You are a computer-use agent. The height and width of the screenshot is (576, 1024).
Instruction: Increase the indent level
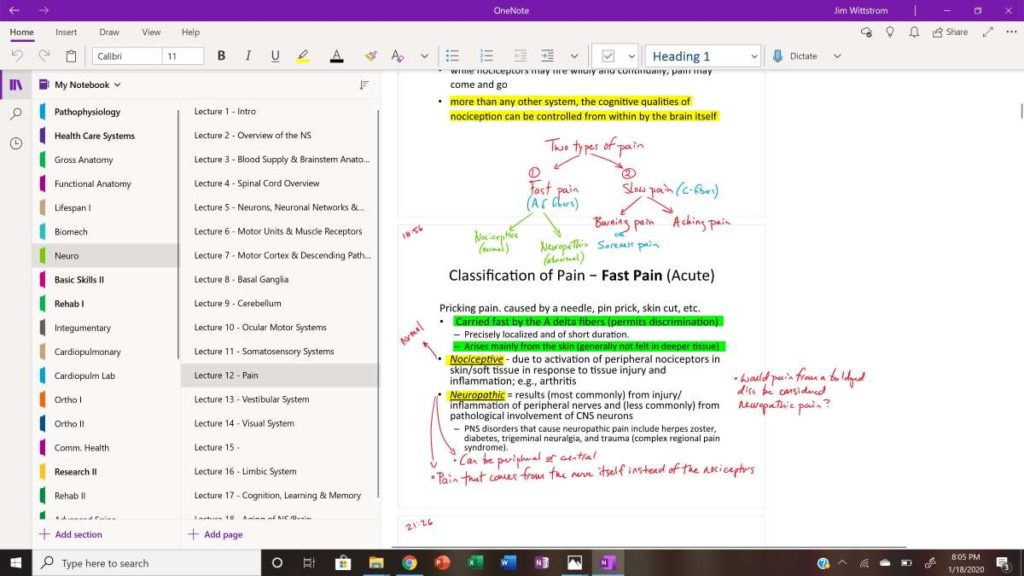(547, 56)
